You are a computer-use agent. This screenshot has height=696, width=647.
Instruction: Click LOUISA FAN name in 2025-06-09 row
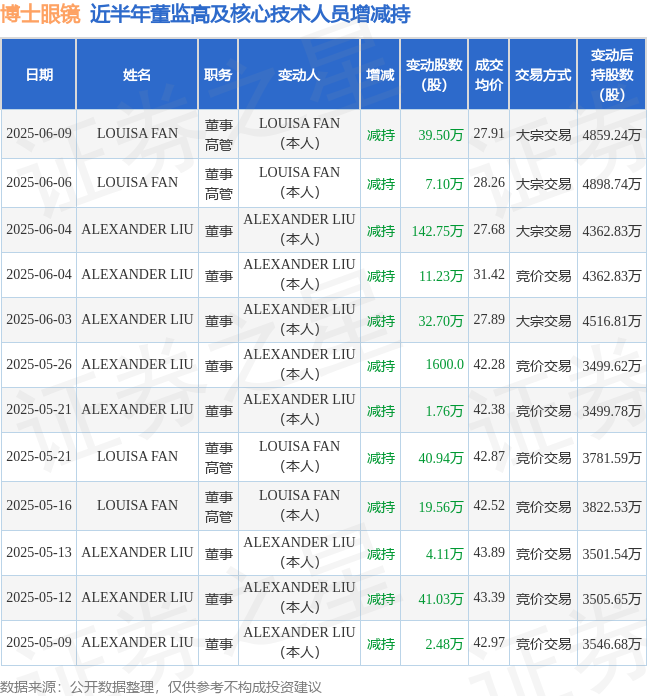[137, 134]
